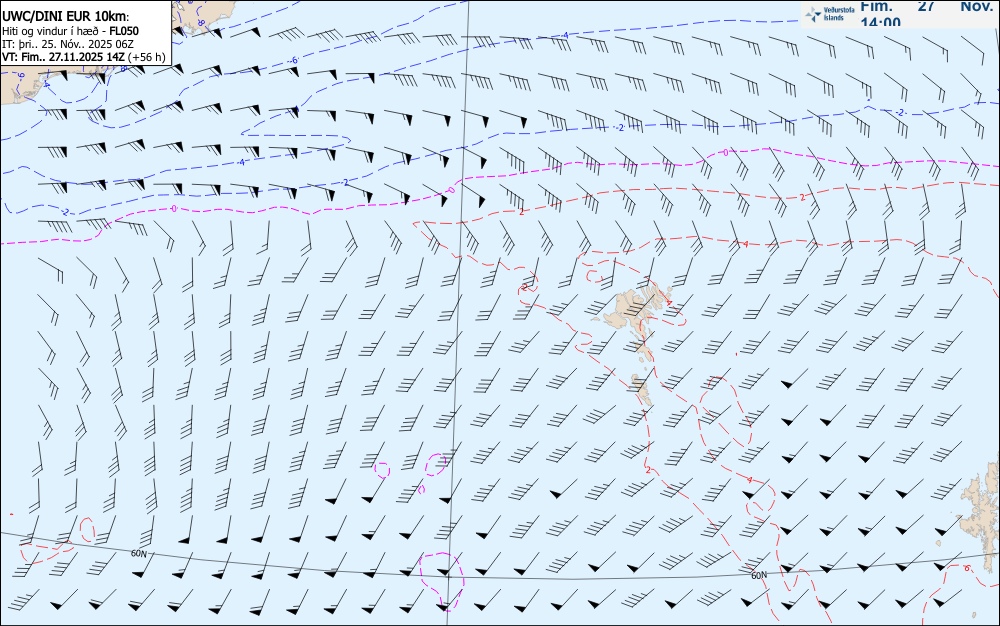This screenshot has height=626, width=1000.
Task: Click the 'UWC/DINI EUR 10km' chart title
Action: click(x=65, y=17)
